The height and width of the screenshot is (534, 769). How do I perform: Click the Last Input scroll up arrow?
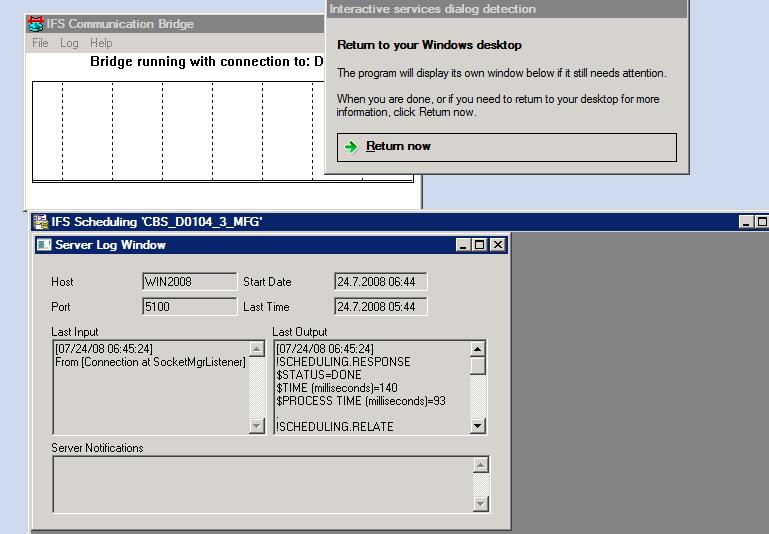(256, 349)
